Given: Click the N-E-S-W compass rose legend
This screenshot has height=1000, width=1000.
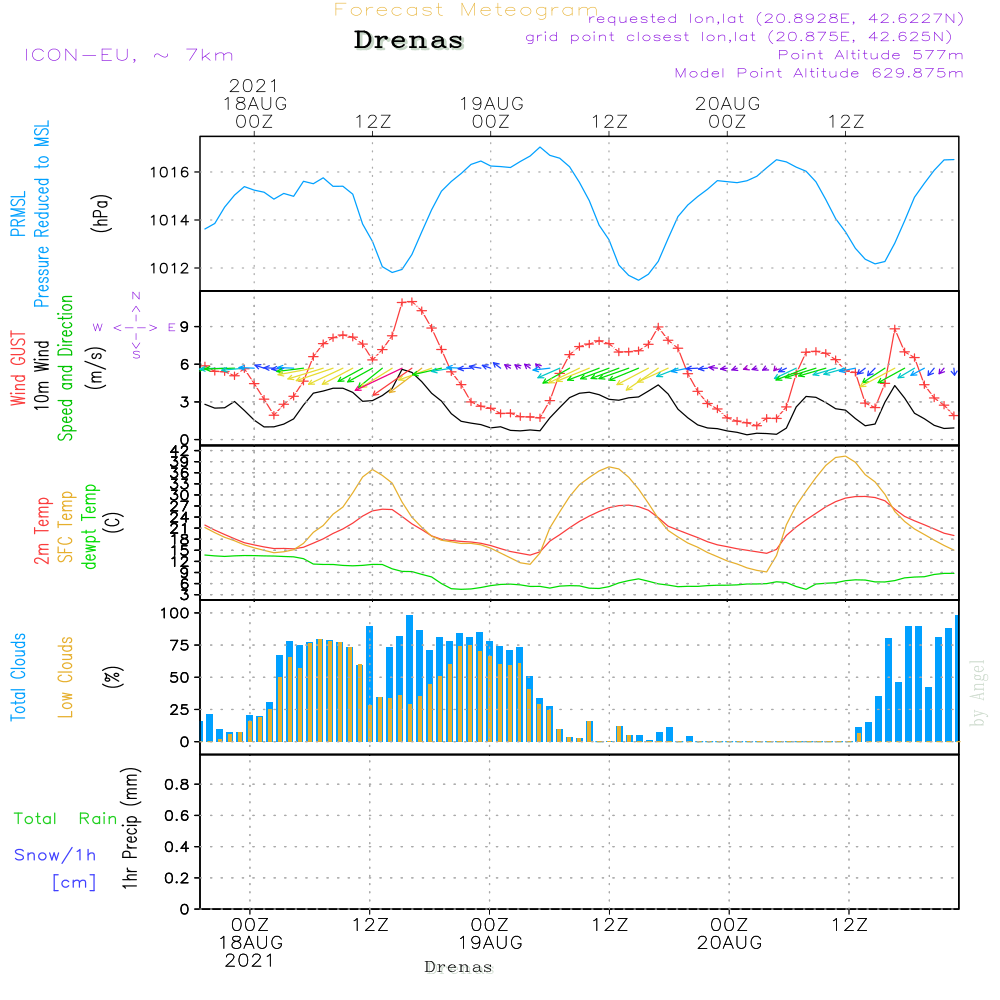Looking at the screenshot, I should click(135, 327).
